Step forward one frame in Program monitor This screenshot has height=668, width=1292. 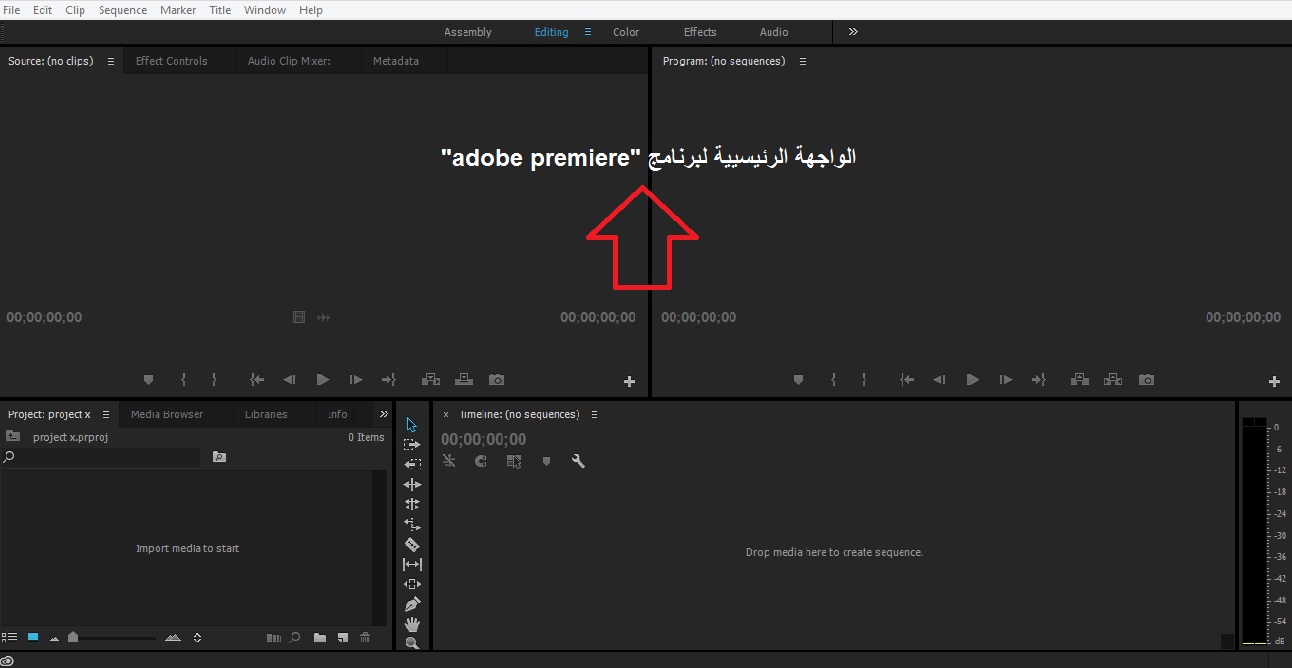[1006, 380]
